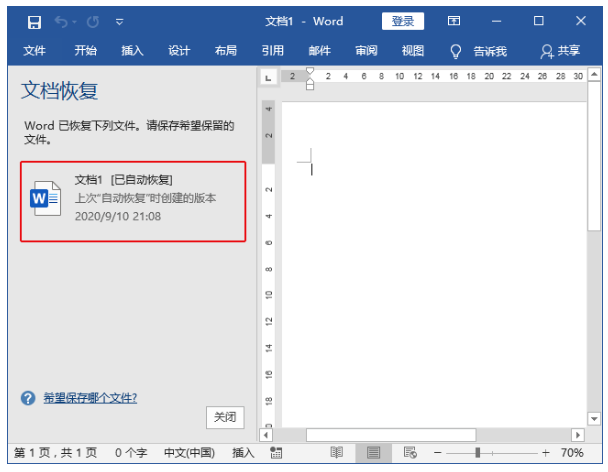Open the Undo history dropdown arrow
The height and width of the screenshot is (472, 608).
pyautogui.click(x=74, y=22)
